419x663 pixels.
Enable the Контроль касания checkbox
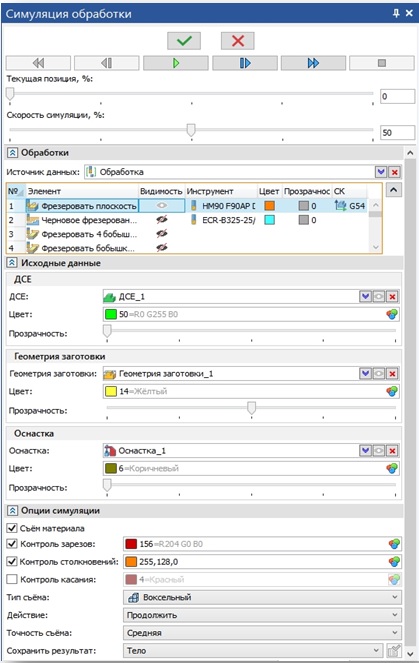12,579
